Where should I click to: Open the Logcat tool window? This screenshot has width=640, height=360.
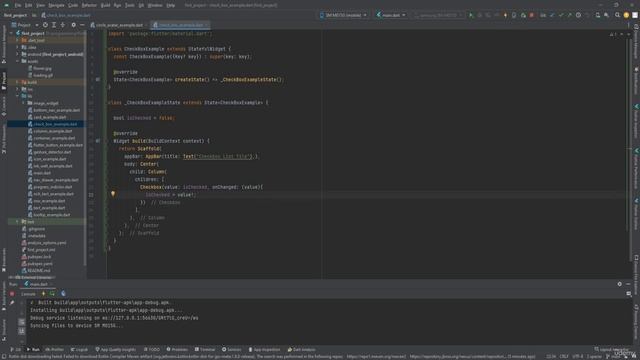click(79, 349)
